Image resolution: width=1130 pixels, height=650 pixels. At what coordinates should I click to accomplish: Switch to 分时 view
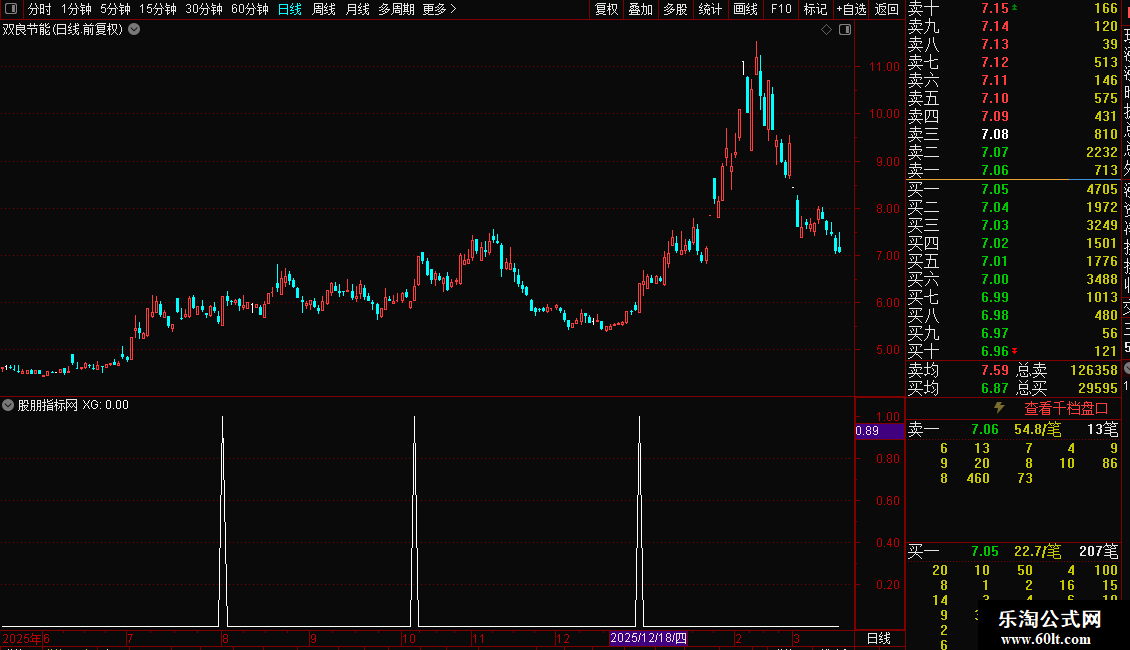pos(40,9)
